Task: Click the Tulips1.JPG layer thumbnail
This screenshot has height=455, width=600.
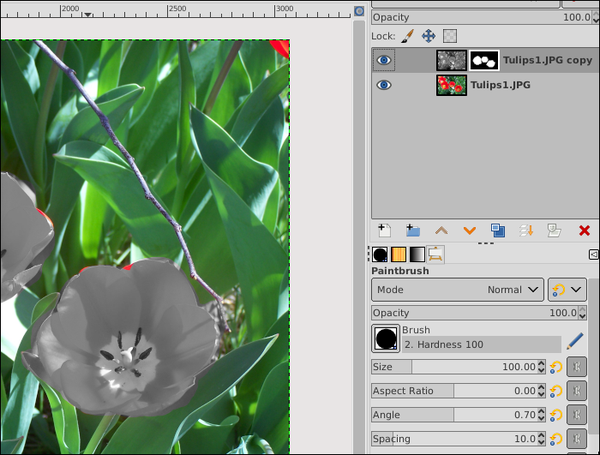Action: pyautogui.click(x=452, y=85)
